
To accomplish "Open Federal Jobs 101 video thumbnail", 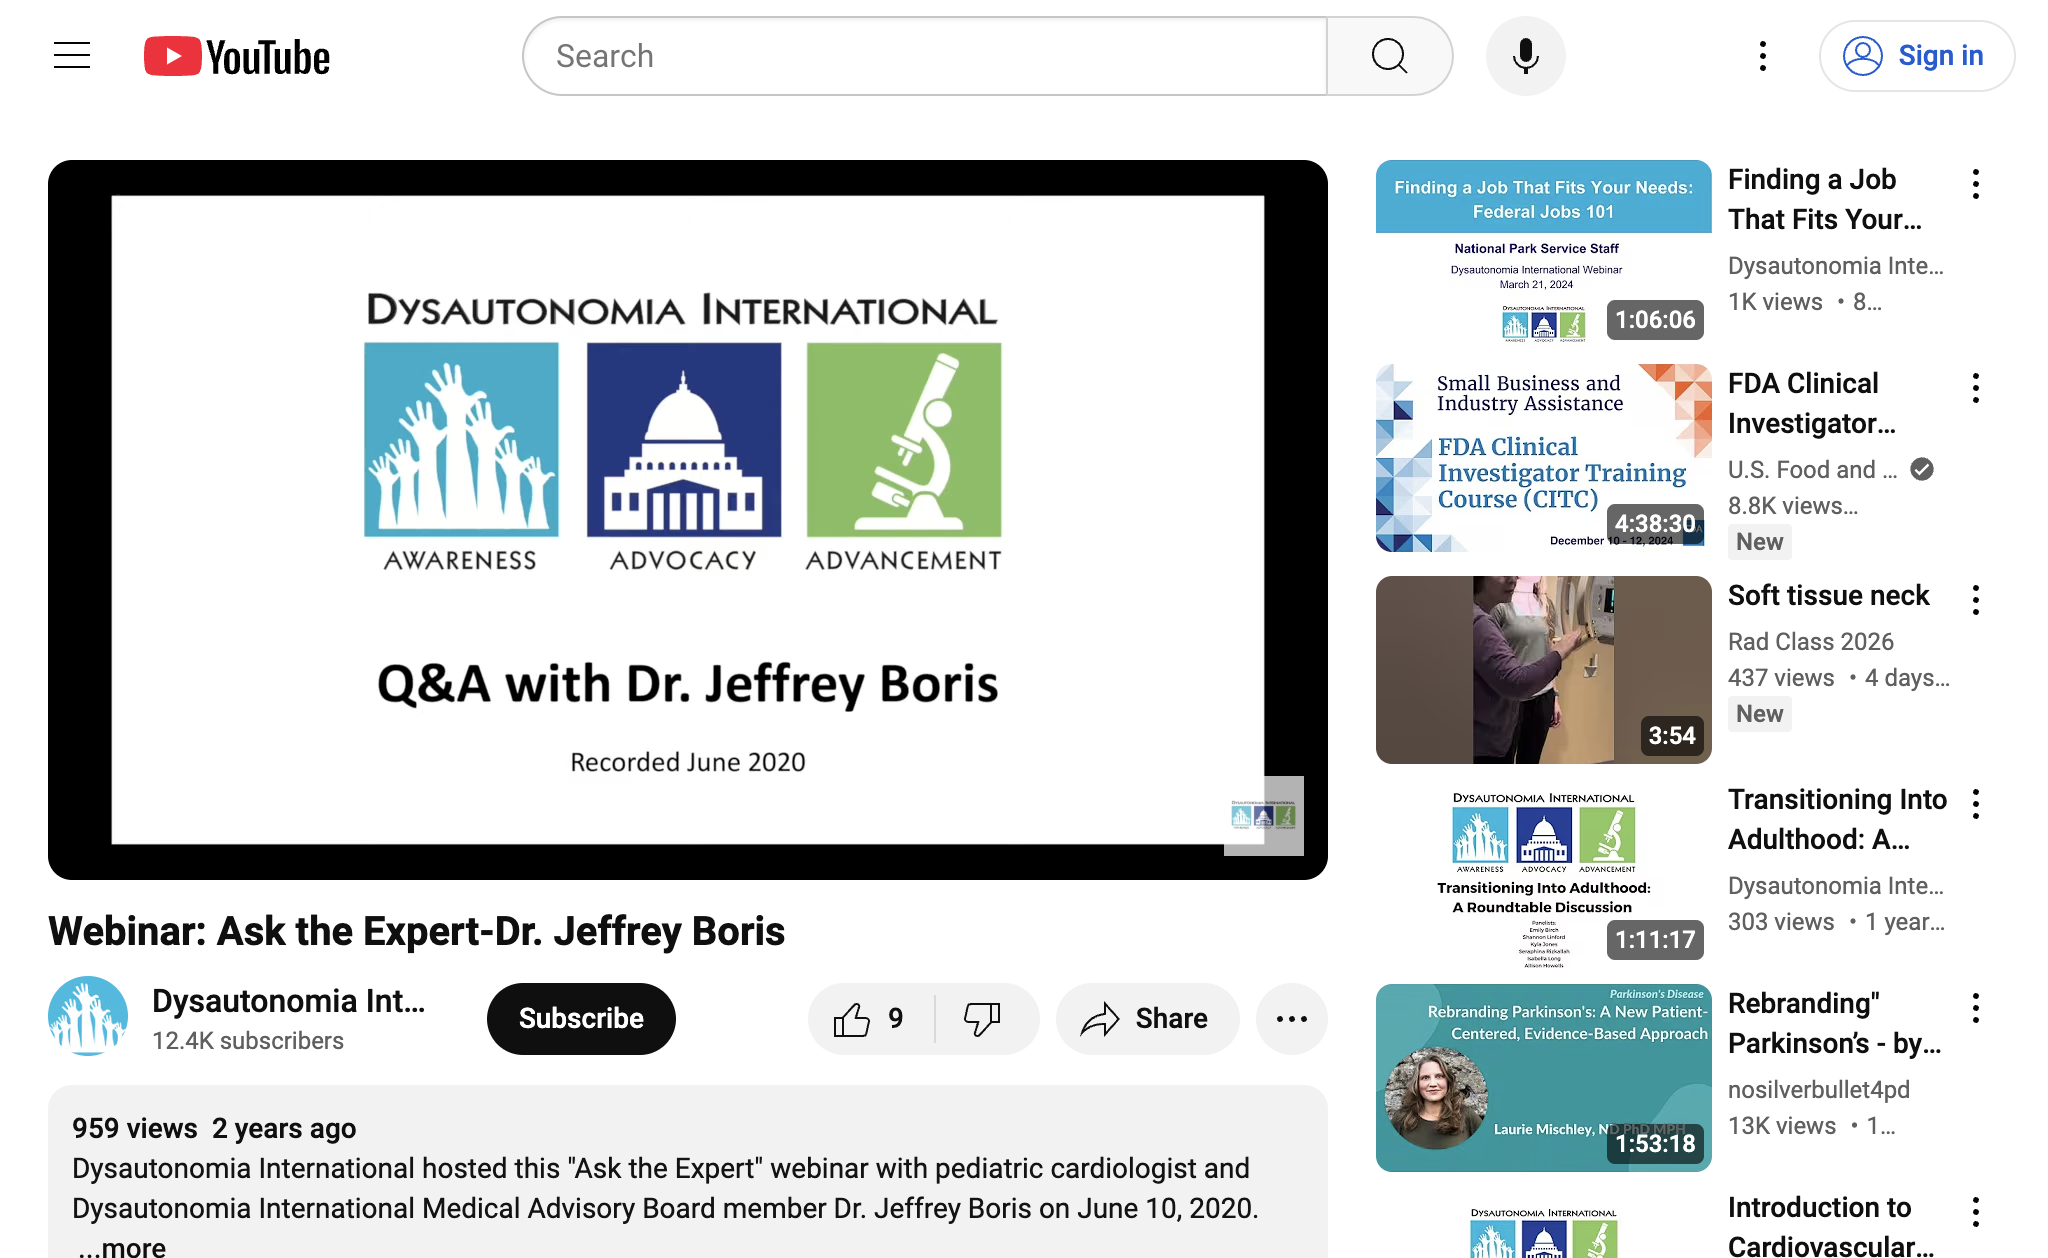I will [1544, 254].
